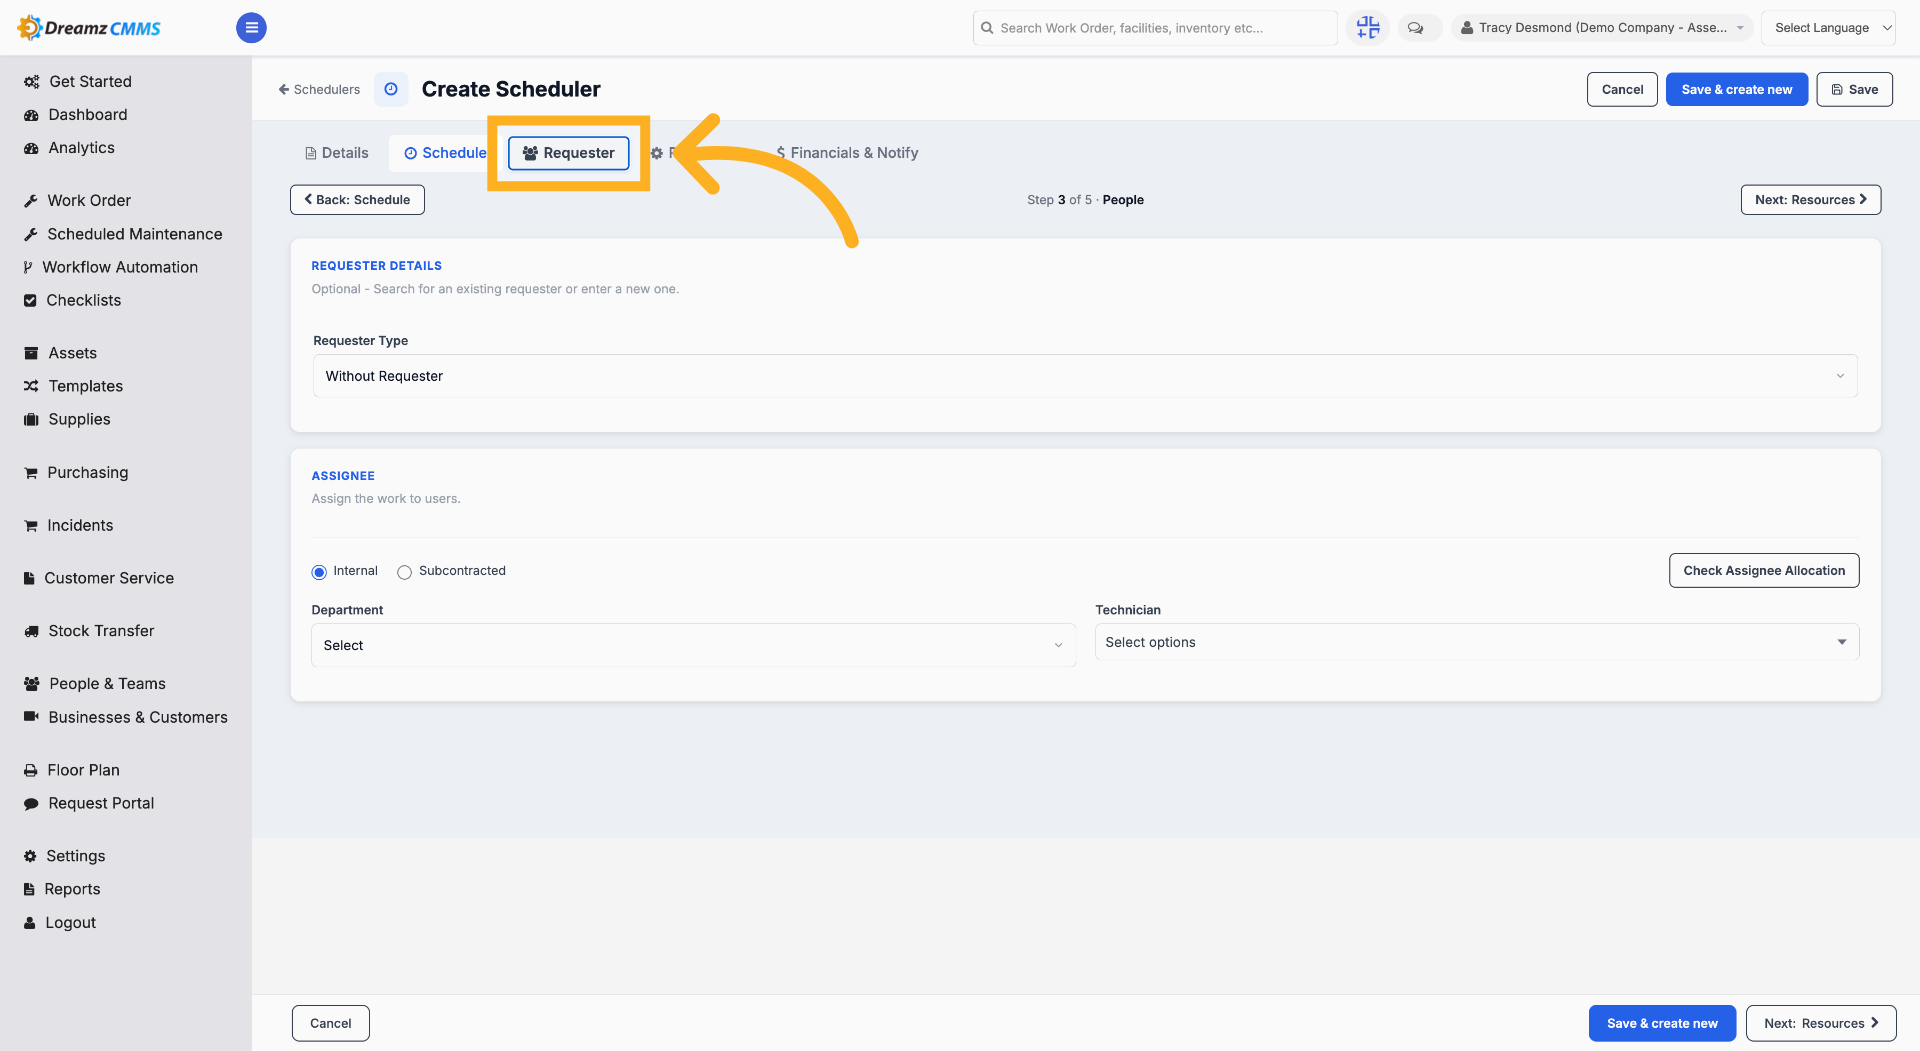Open Purchasing in sidebar
This screenshot has width=1920, height=1051.
(76, 472)
